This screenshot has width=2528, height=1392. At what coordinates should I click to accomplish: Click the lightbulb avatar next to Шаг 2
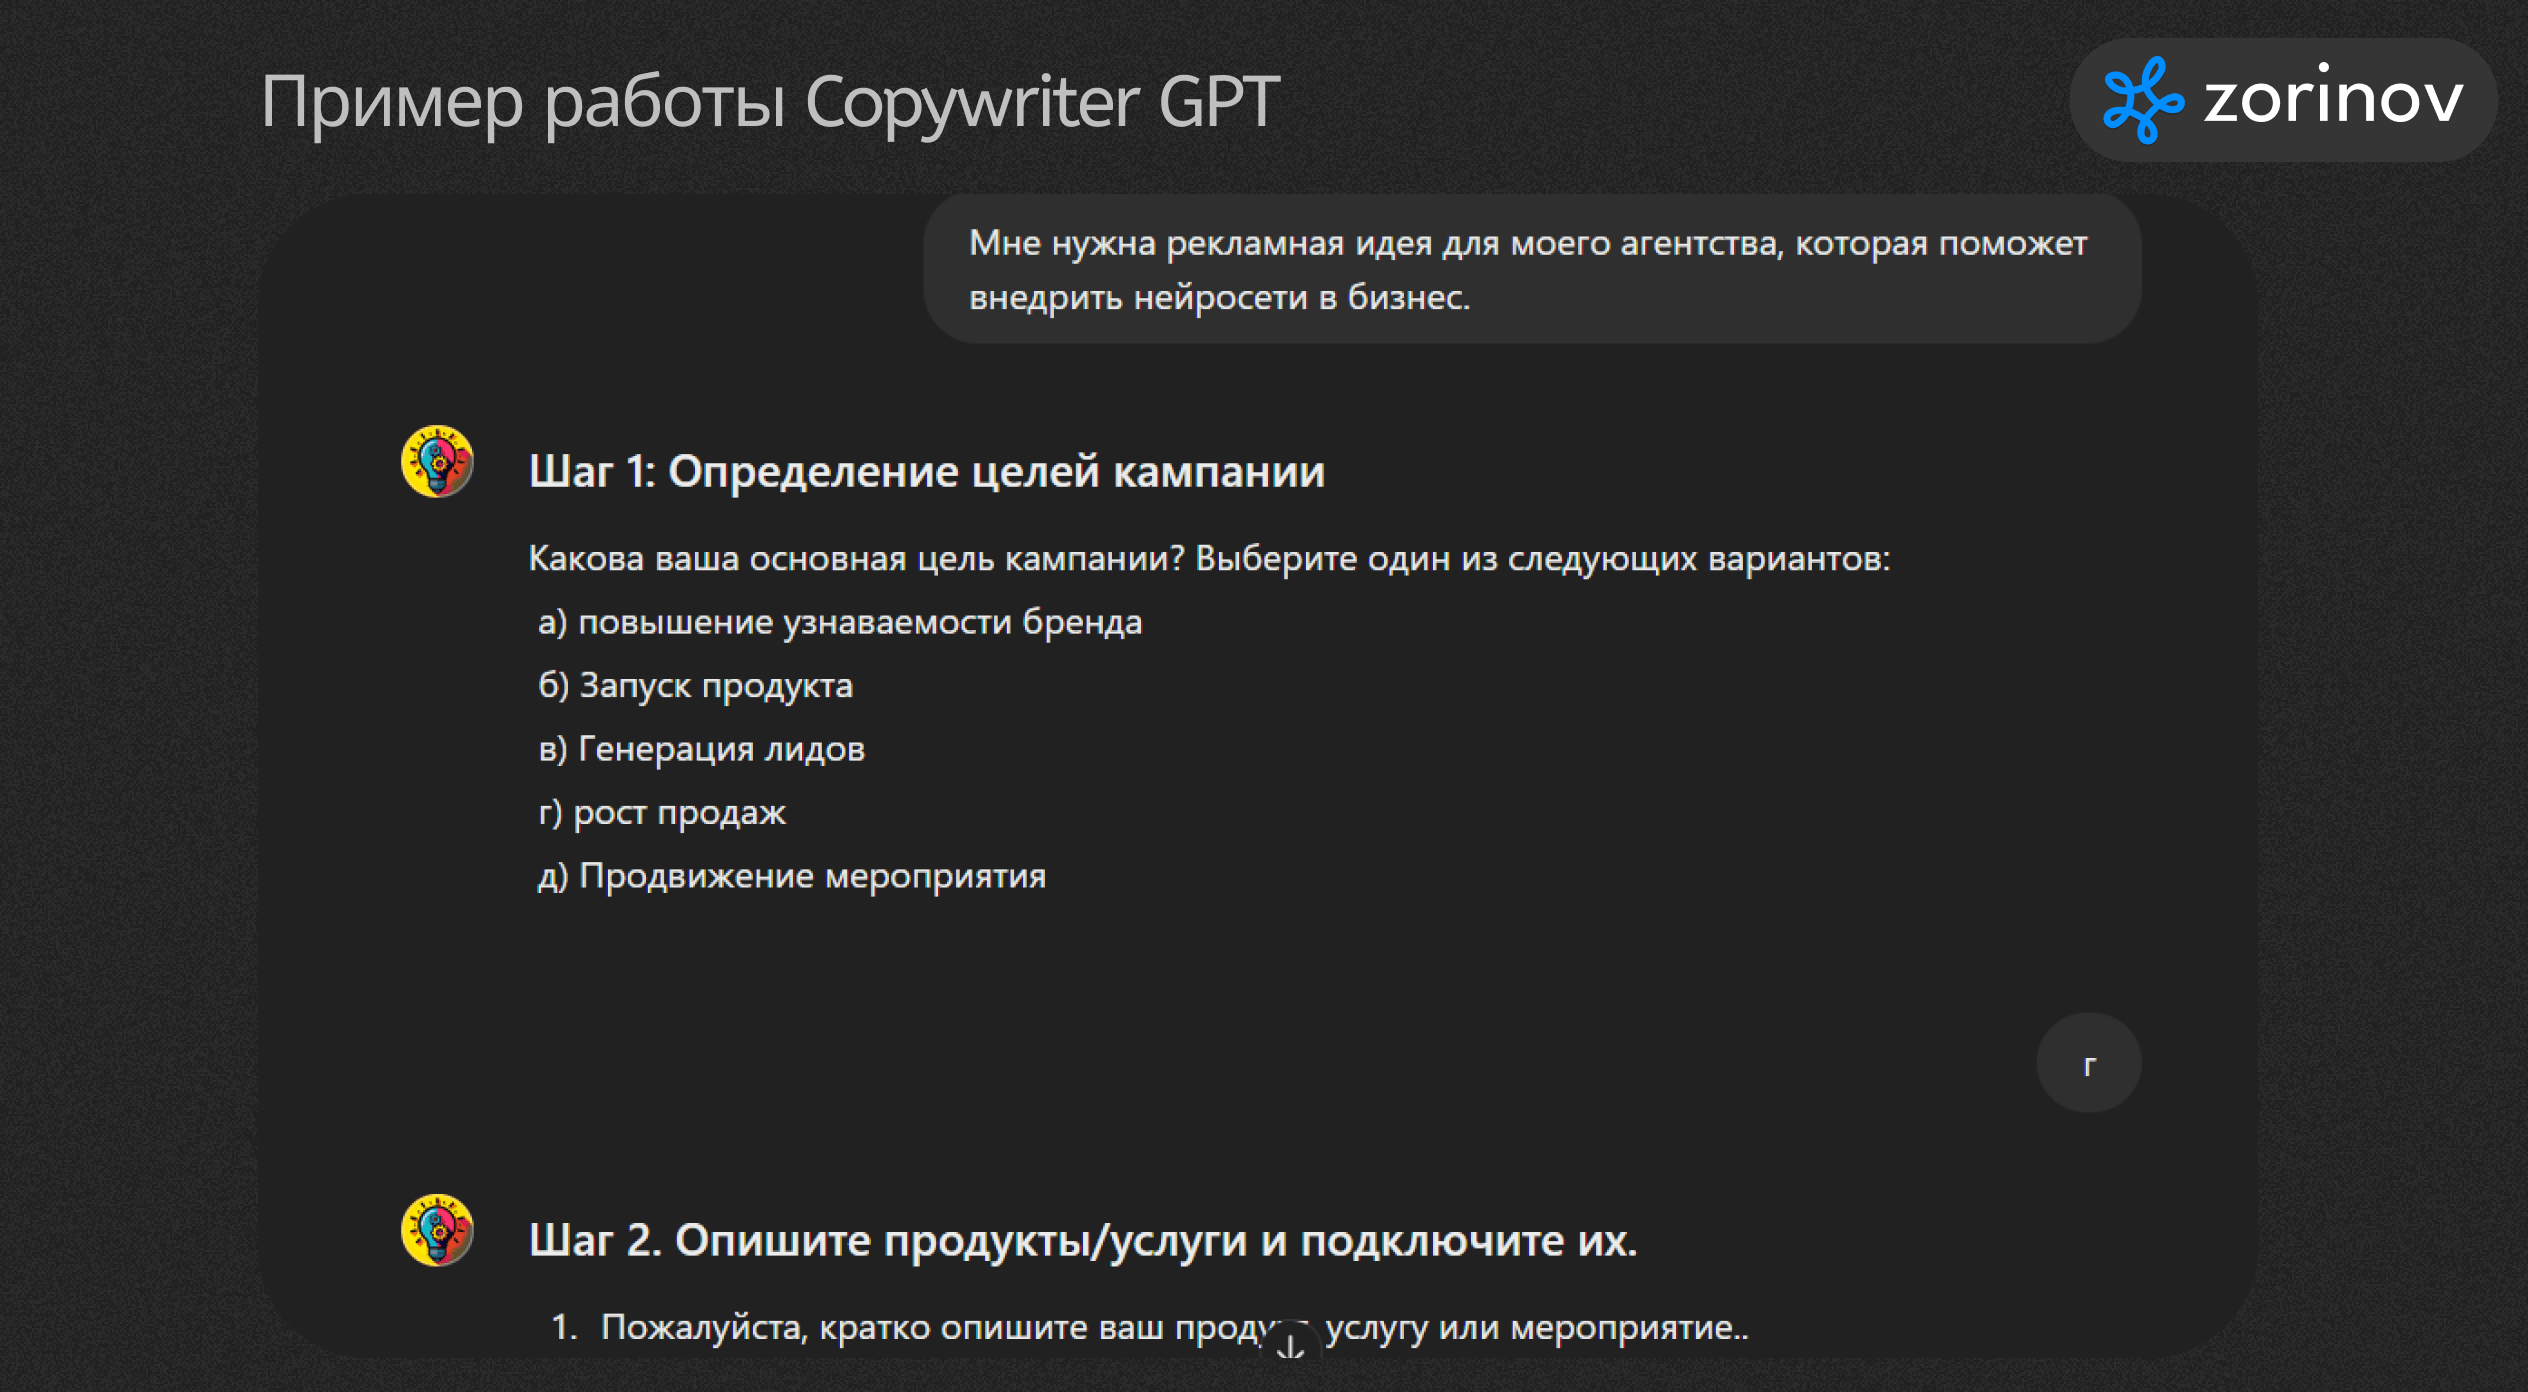click(437, 1230)
